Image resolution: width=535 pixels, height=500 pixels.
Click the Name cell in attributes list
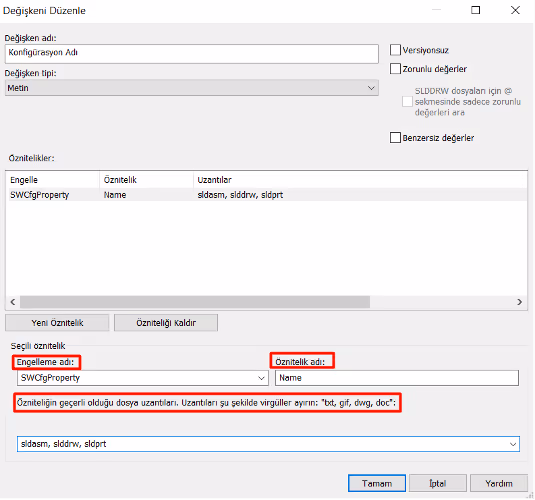point(115,195)
